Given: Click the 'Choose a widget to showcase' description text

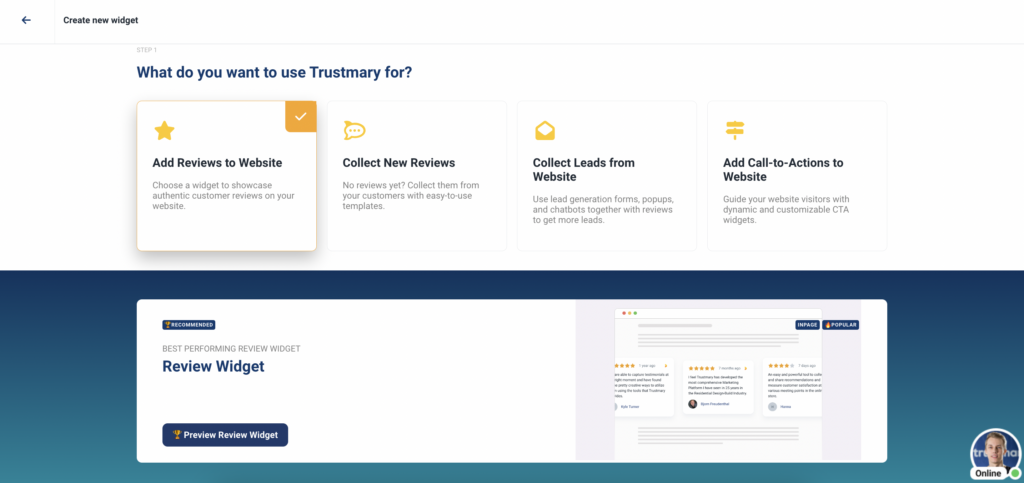Looking at the screenshot, I should 221,195.
